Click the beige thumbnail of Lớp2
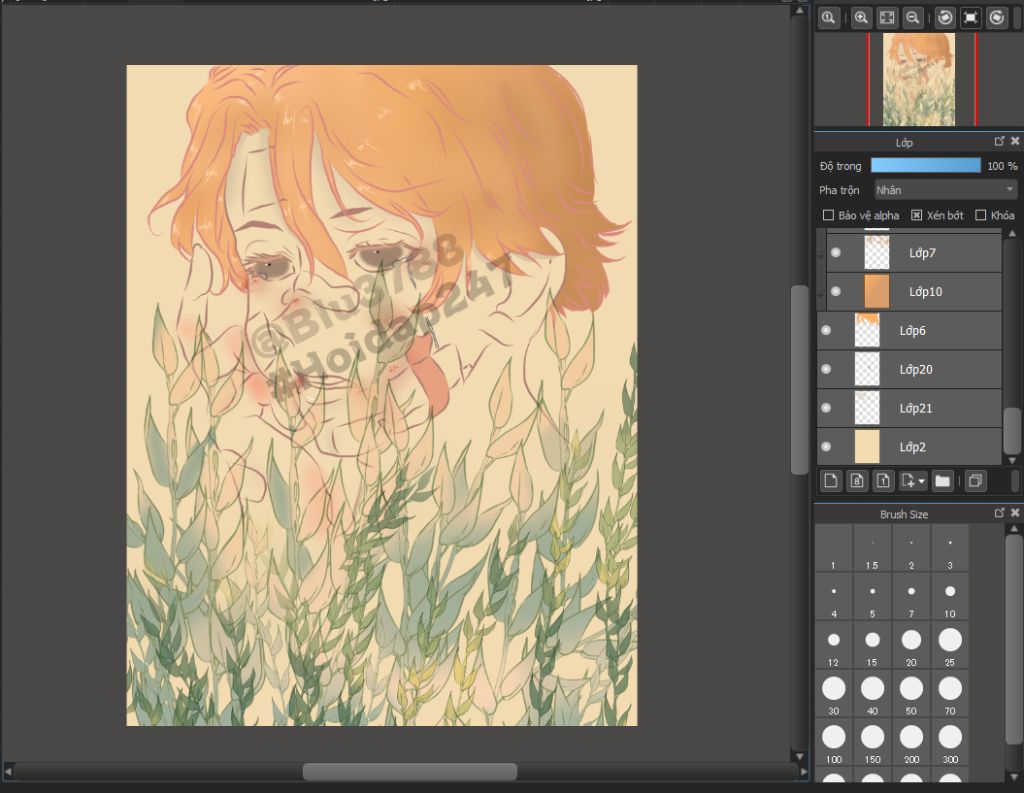 click(x=867, y=447)
